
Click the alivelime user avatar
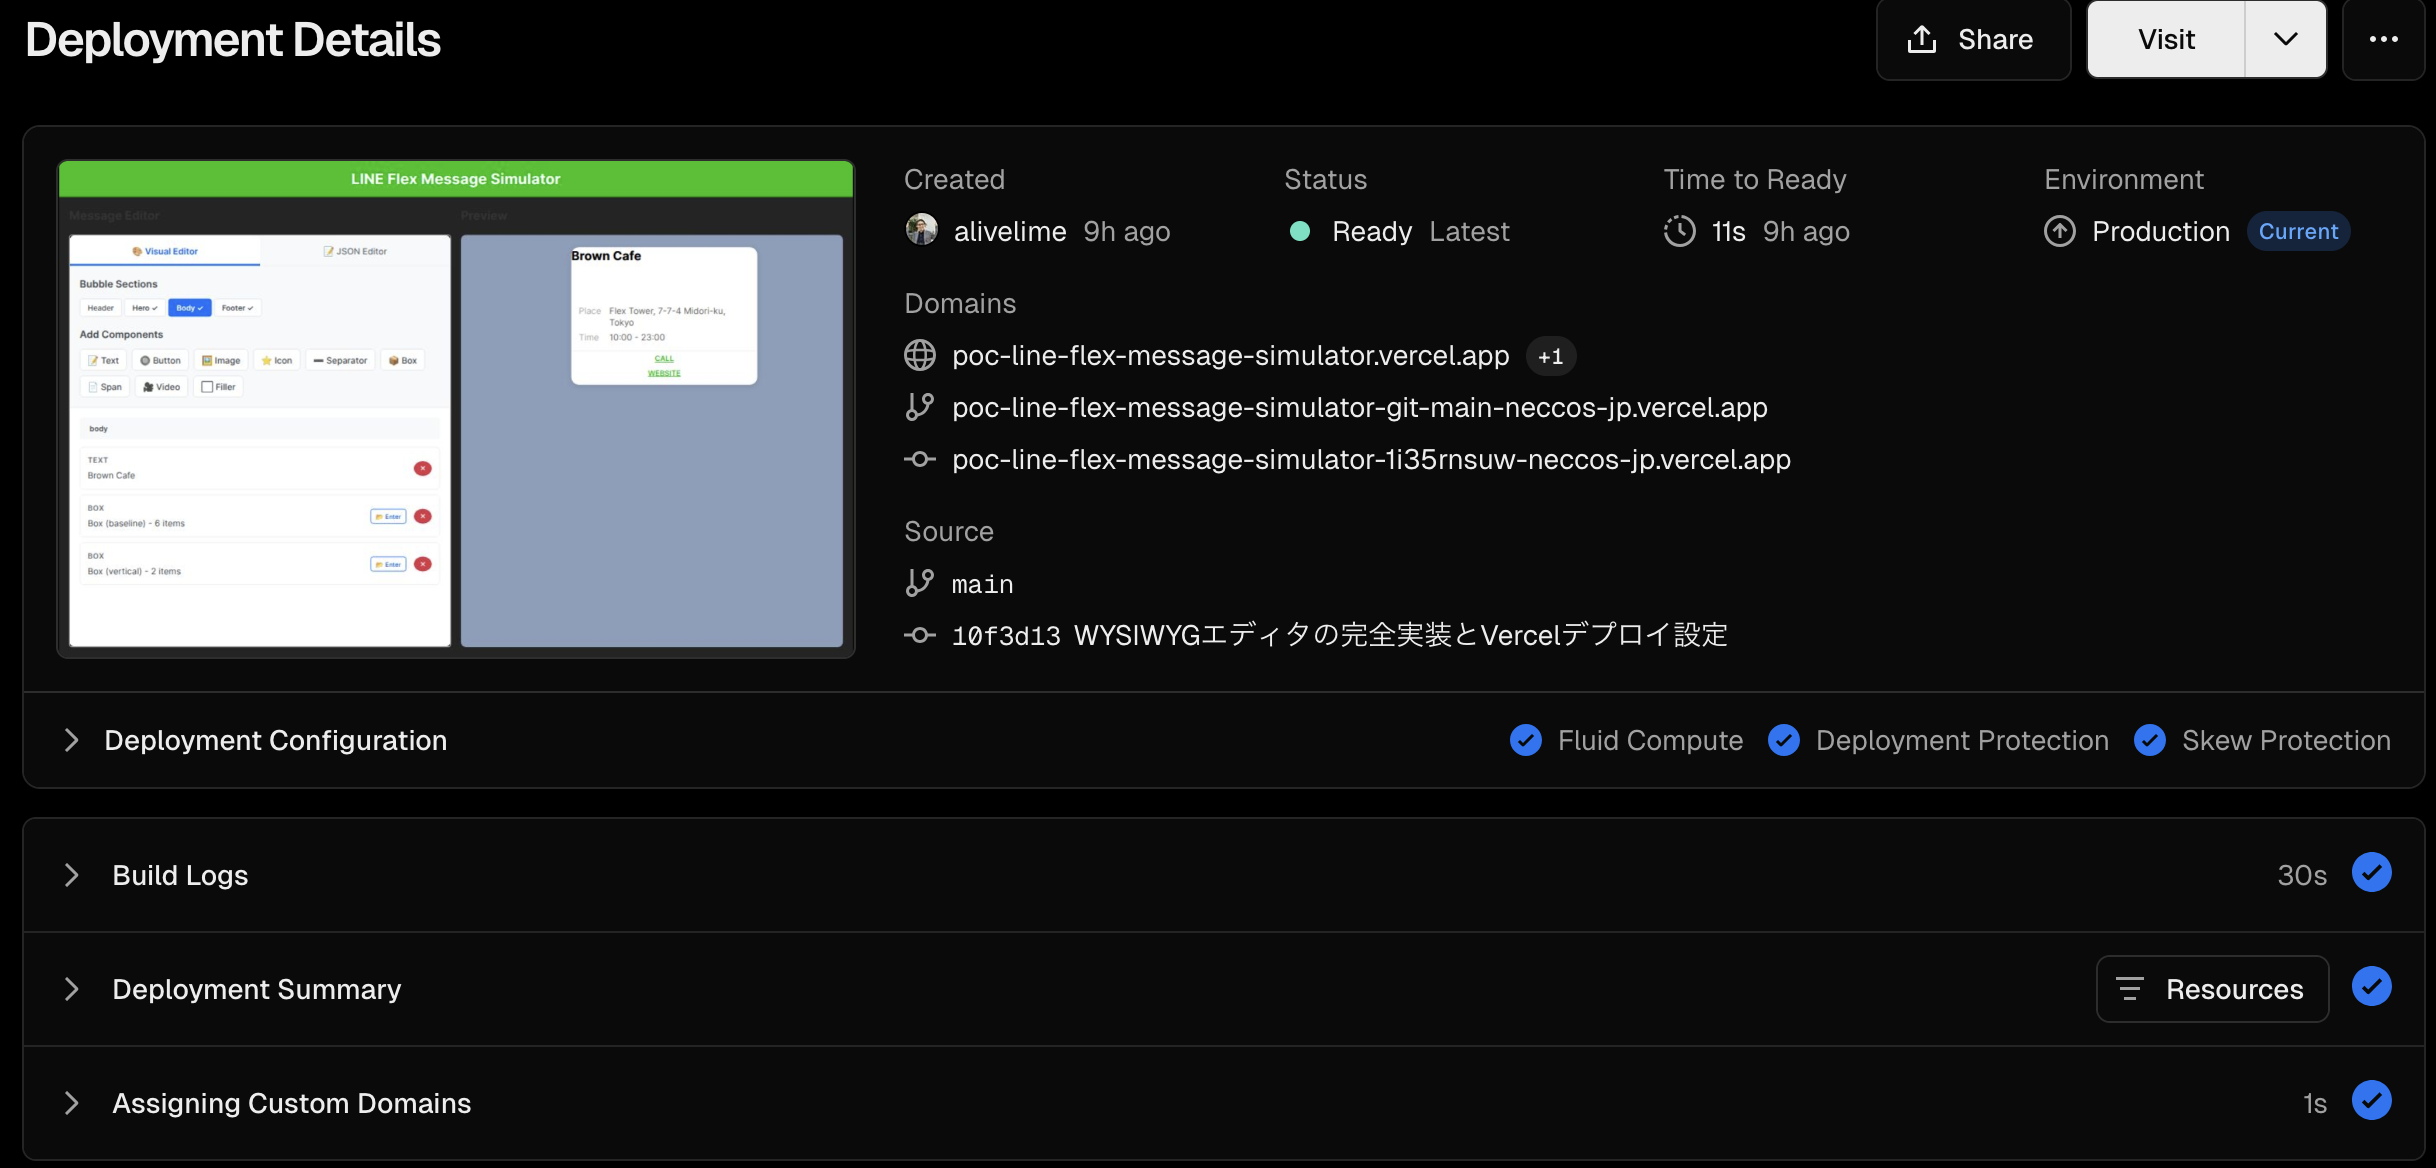pos(921,230)
